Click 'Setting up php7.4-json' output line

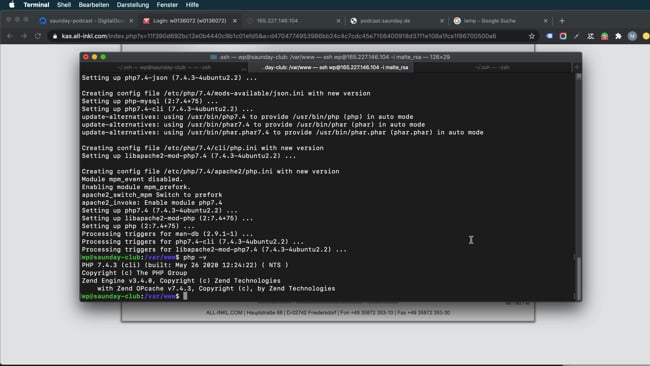click(169, 78)
